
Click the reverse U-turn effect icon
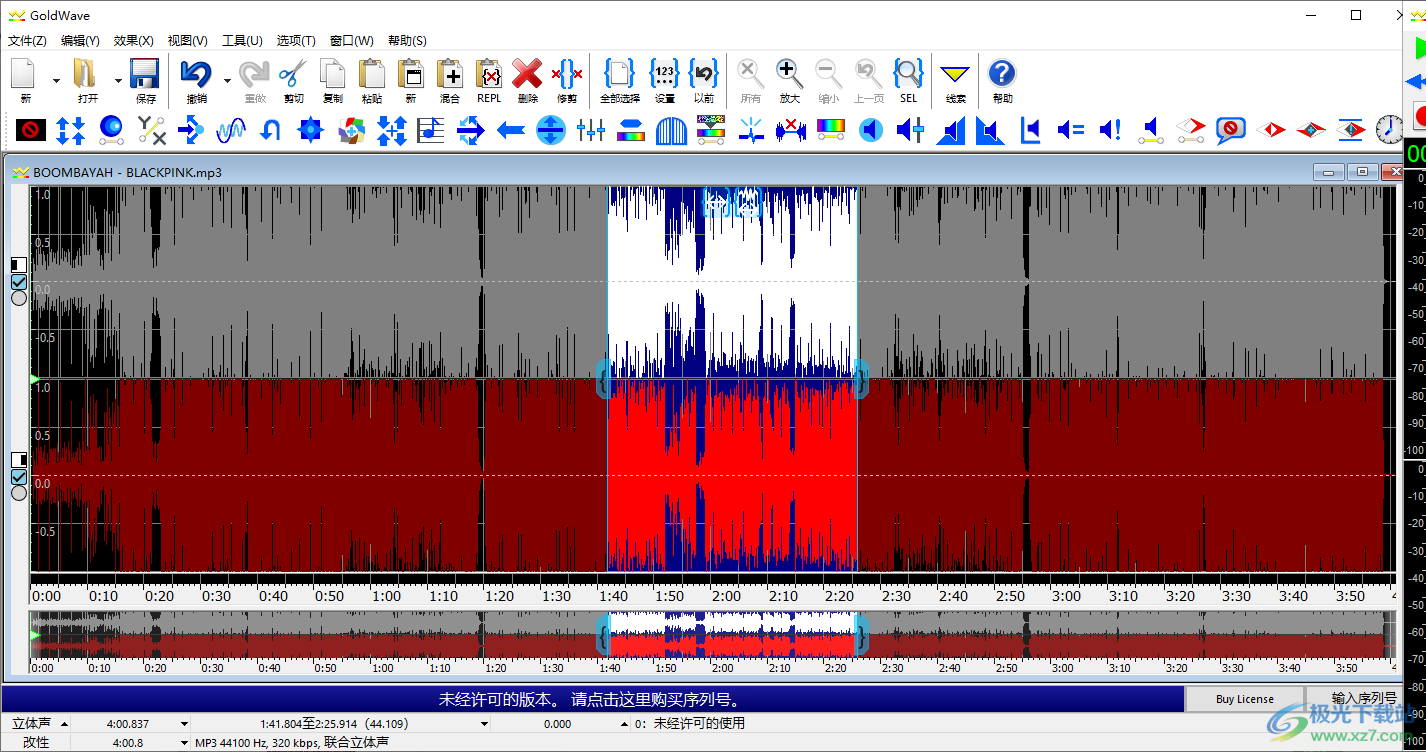coord(271,130)
